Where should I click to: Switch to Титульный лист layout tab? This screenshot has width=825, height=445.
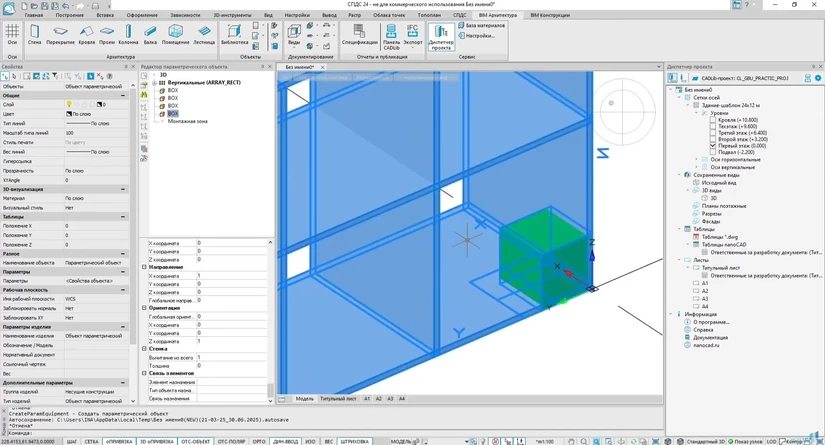pyautogui.click(x=338, y=399)
